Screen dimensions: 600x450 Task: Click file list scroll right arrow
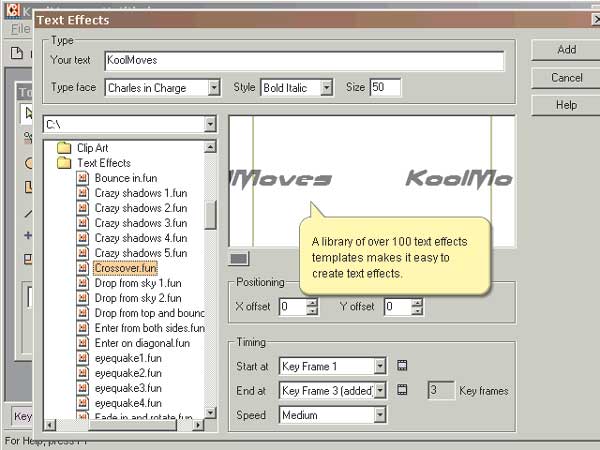197,425
